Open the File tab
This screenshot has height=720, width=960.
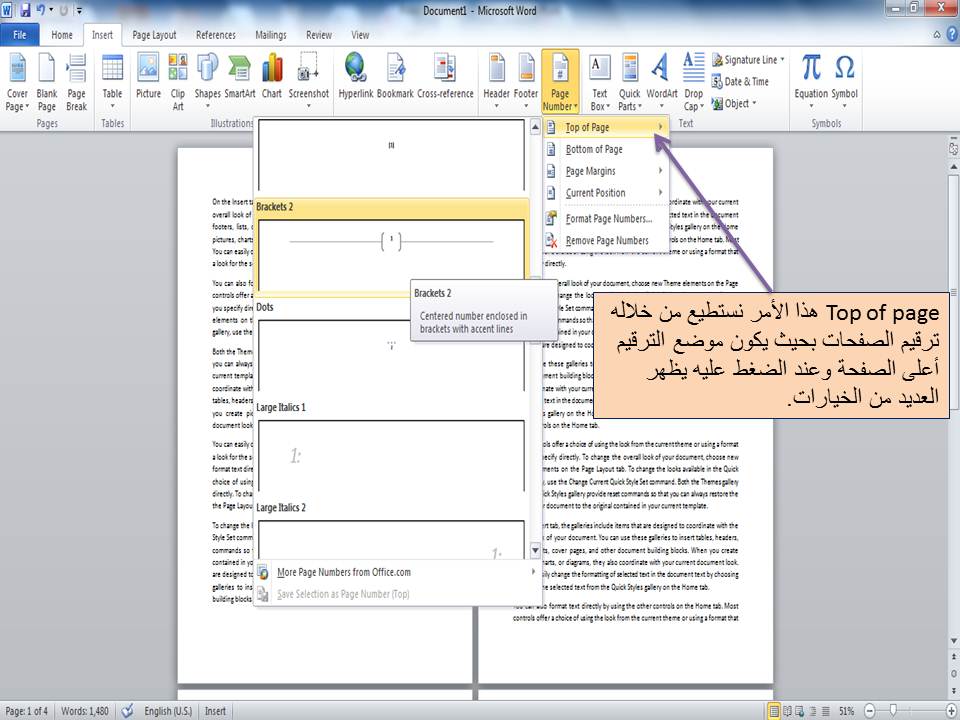tap(20, 35)
